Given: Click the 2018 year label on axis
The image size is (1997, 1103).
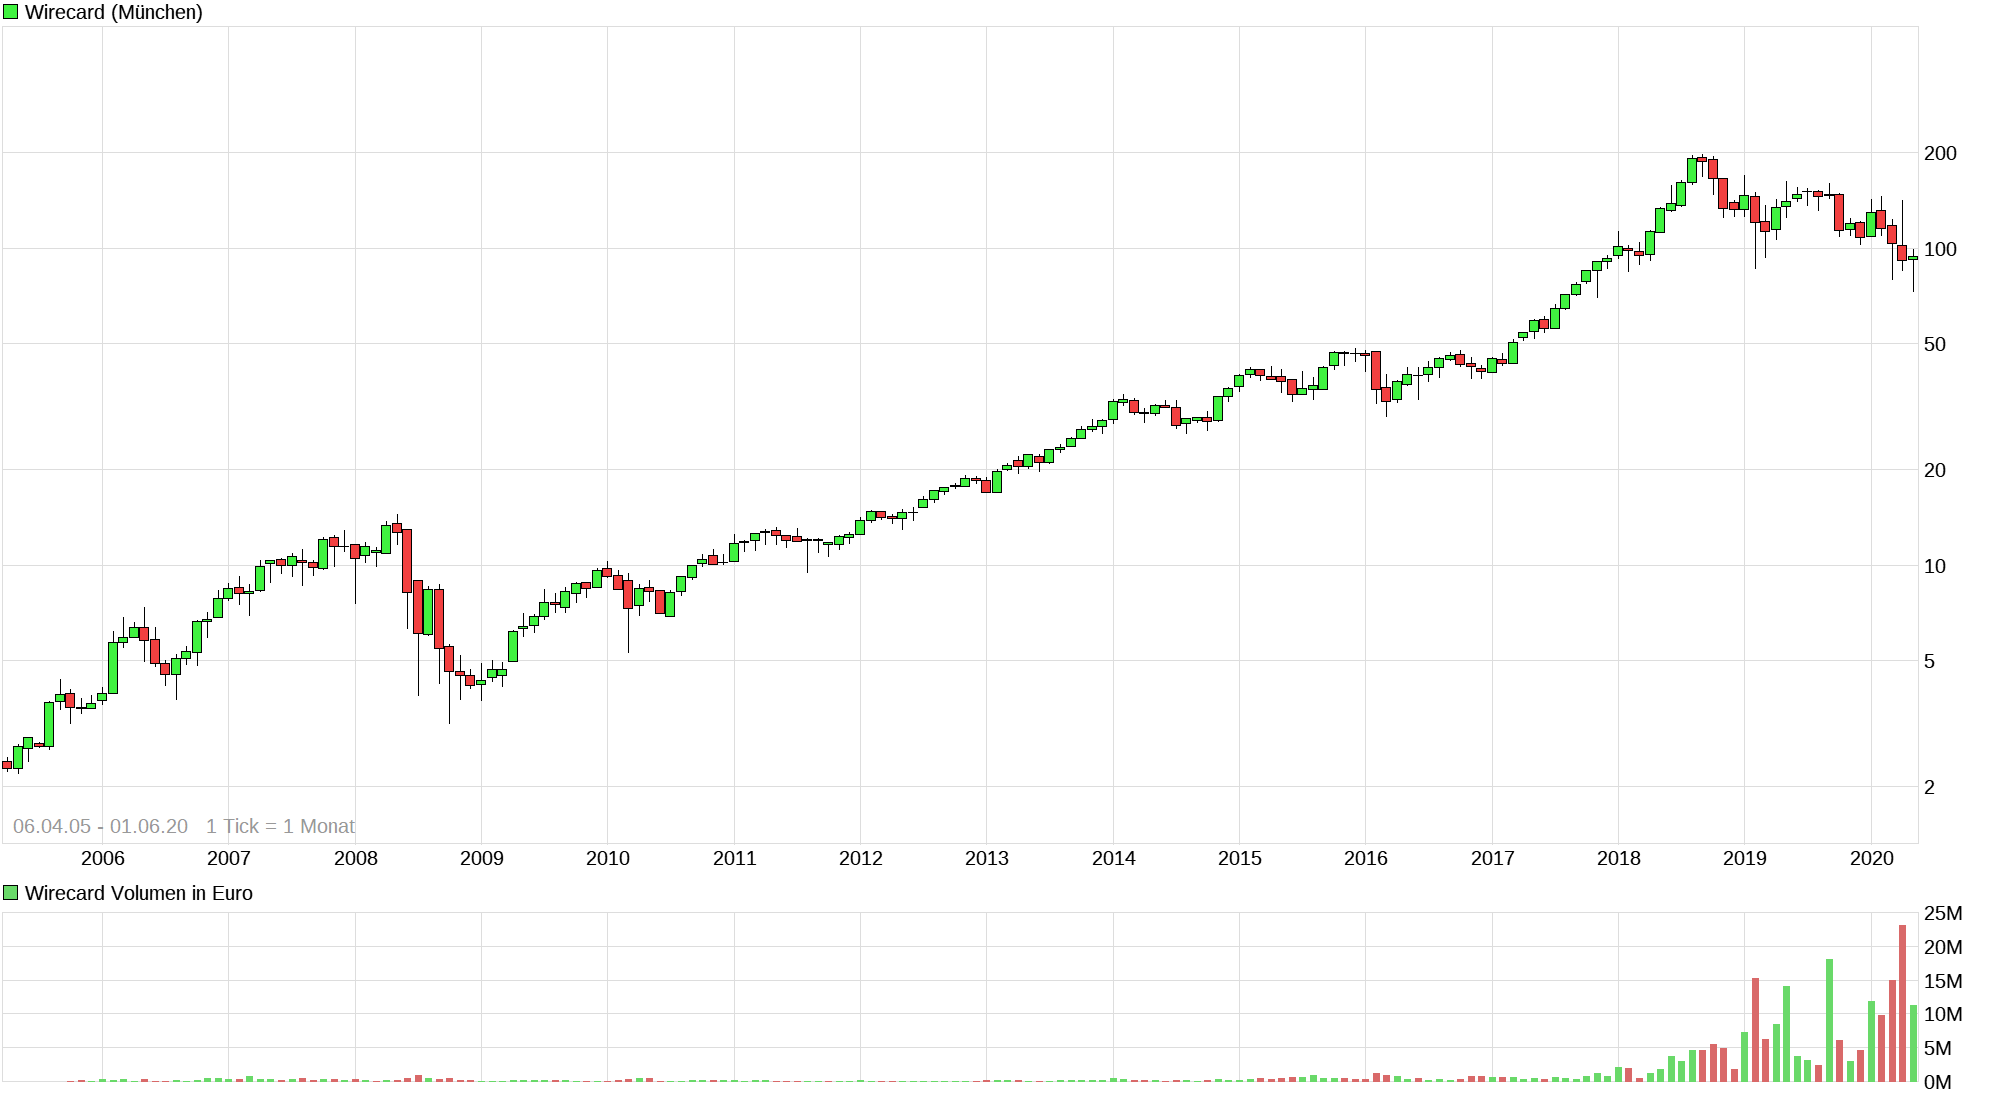Looking at the screenshot, I should point(1619,858).
